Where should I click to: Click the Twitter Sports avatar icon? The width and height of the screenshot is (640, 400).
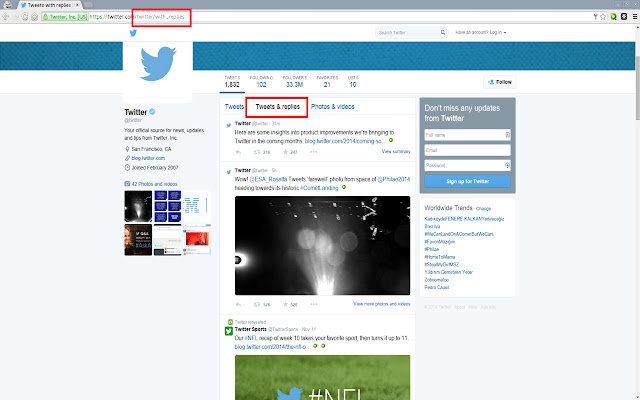(x=229, y=331)
